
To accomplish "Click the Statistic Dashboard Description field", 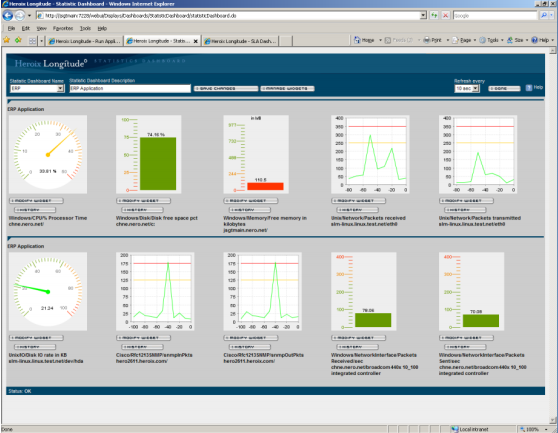I will [x=130, y=88].
